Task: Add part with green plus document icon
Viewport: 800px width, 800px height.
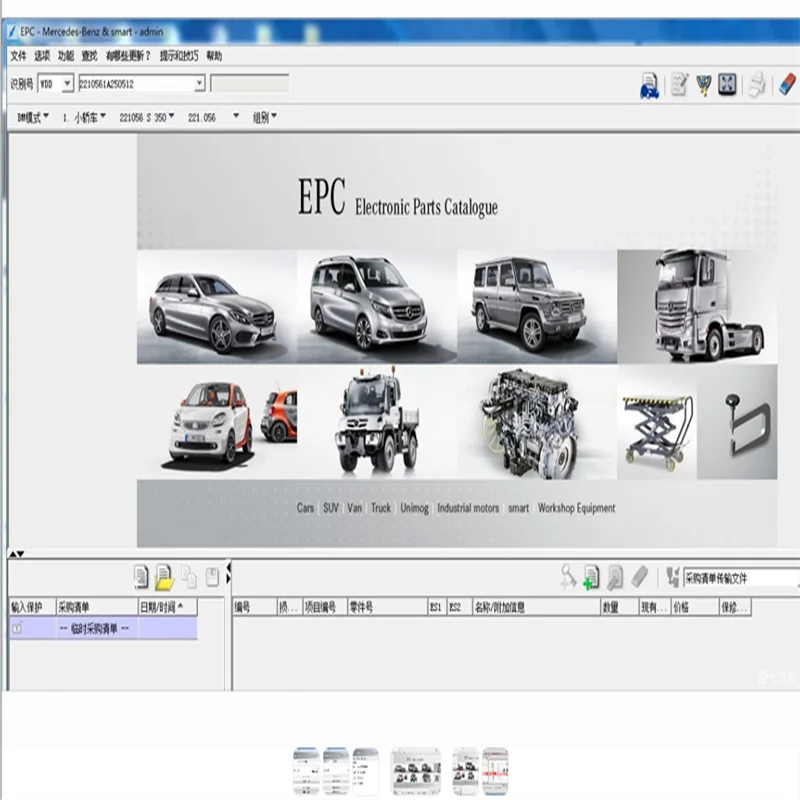Action: [x=591, y=578]
